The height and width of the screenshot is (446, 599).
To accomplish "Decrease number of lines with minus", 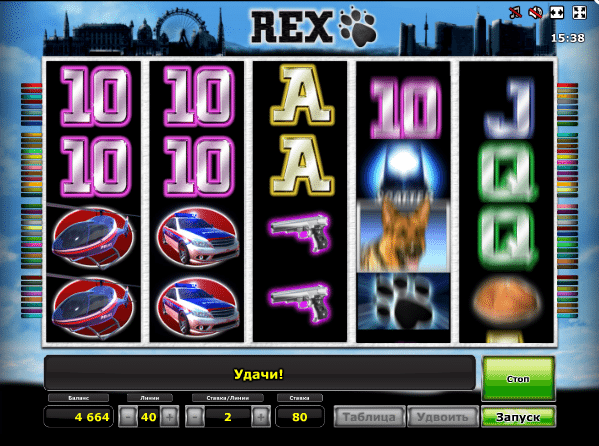I will [x=128, y=417].
